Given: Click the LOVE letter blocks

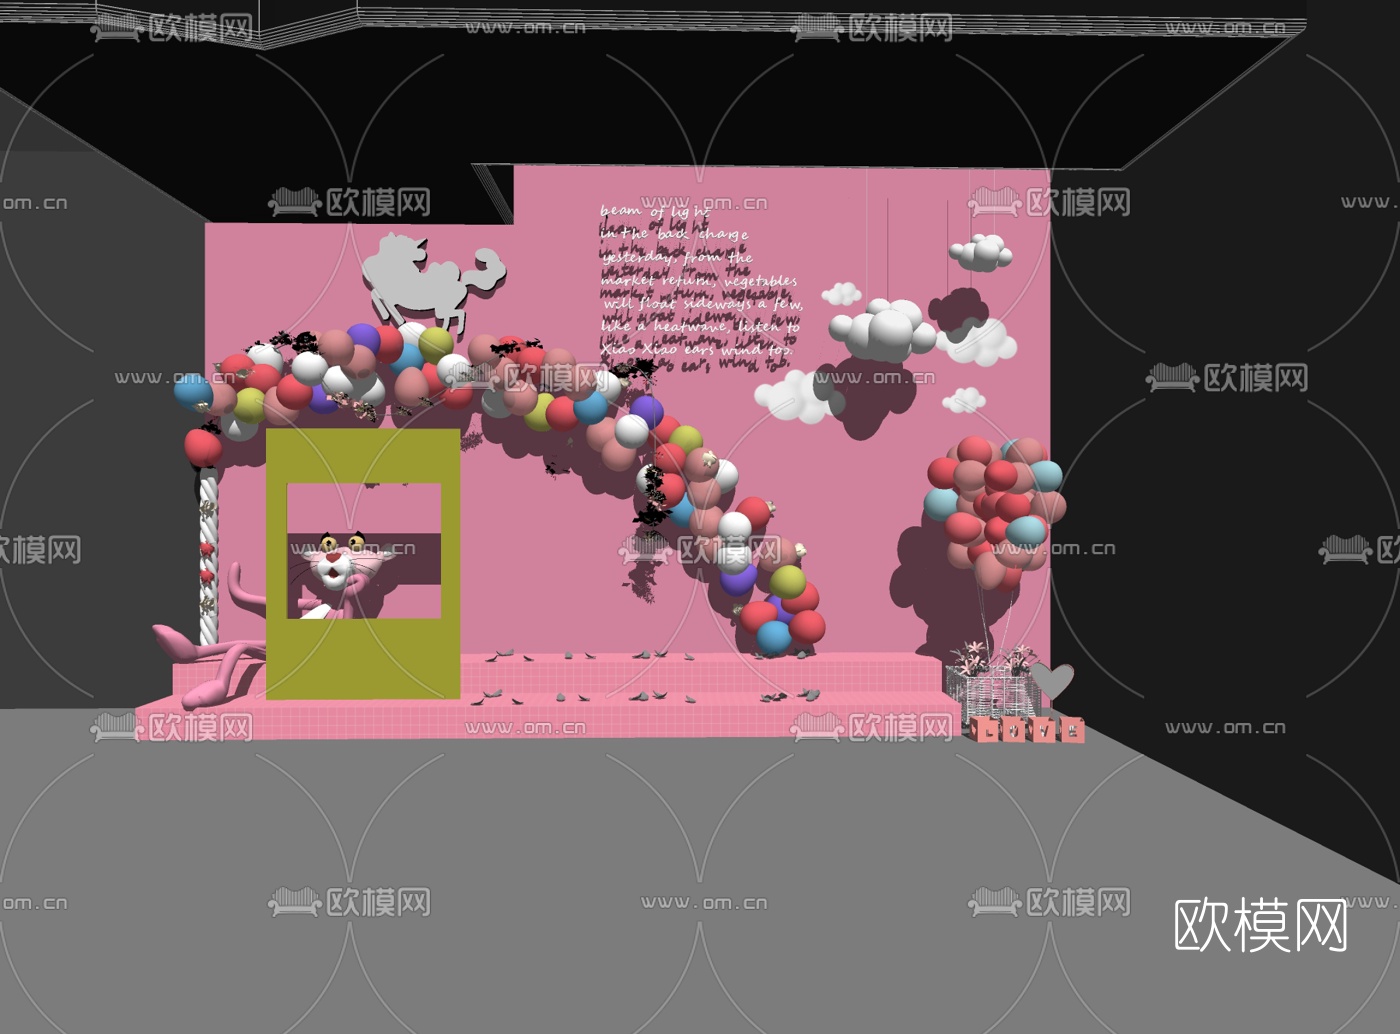Looking at the screenshot, I should [x=1029, y=730].
